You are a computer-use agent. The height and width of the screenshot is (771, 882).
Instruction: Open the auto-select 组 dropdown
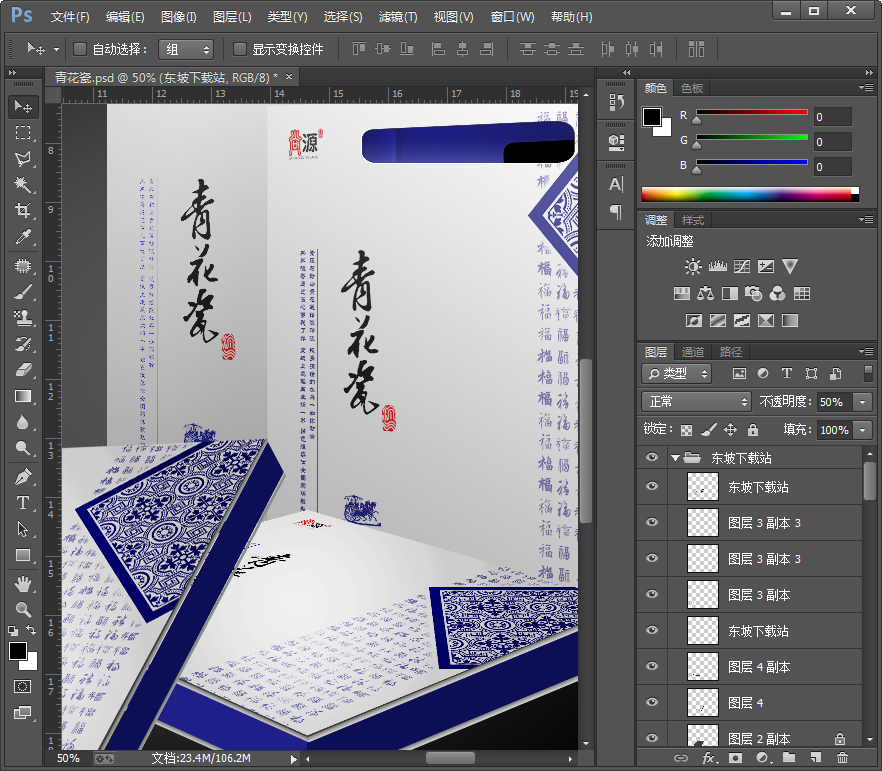[187, 49]
